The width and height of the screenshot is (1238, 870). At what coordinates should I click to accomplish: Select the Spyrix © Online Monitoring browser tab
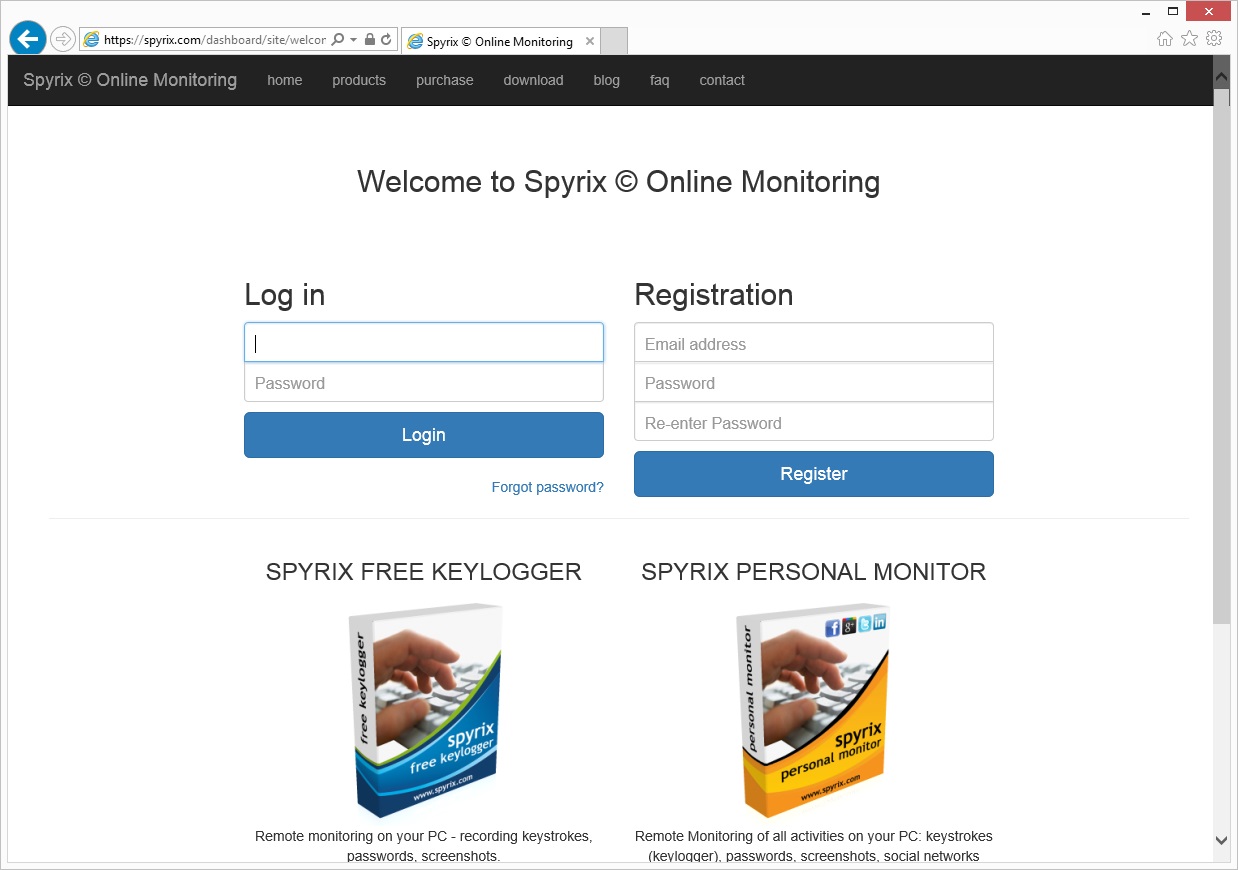[x=499, y=42]
